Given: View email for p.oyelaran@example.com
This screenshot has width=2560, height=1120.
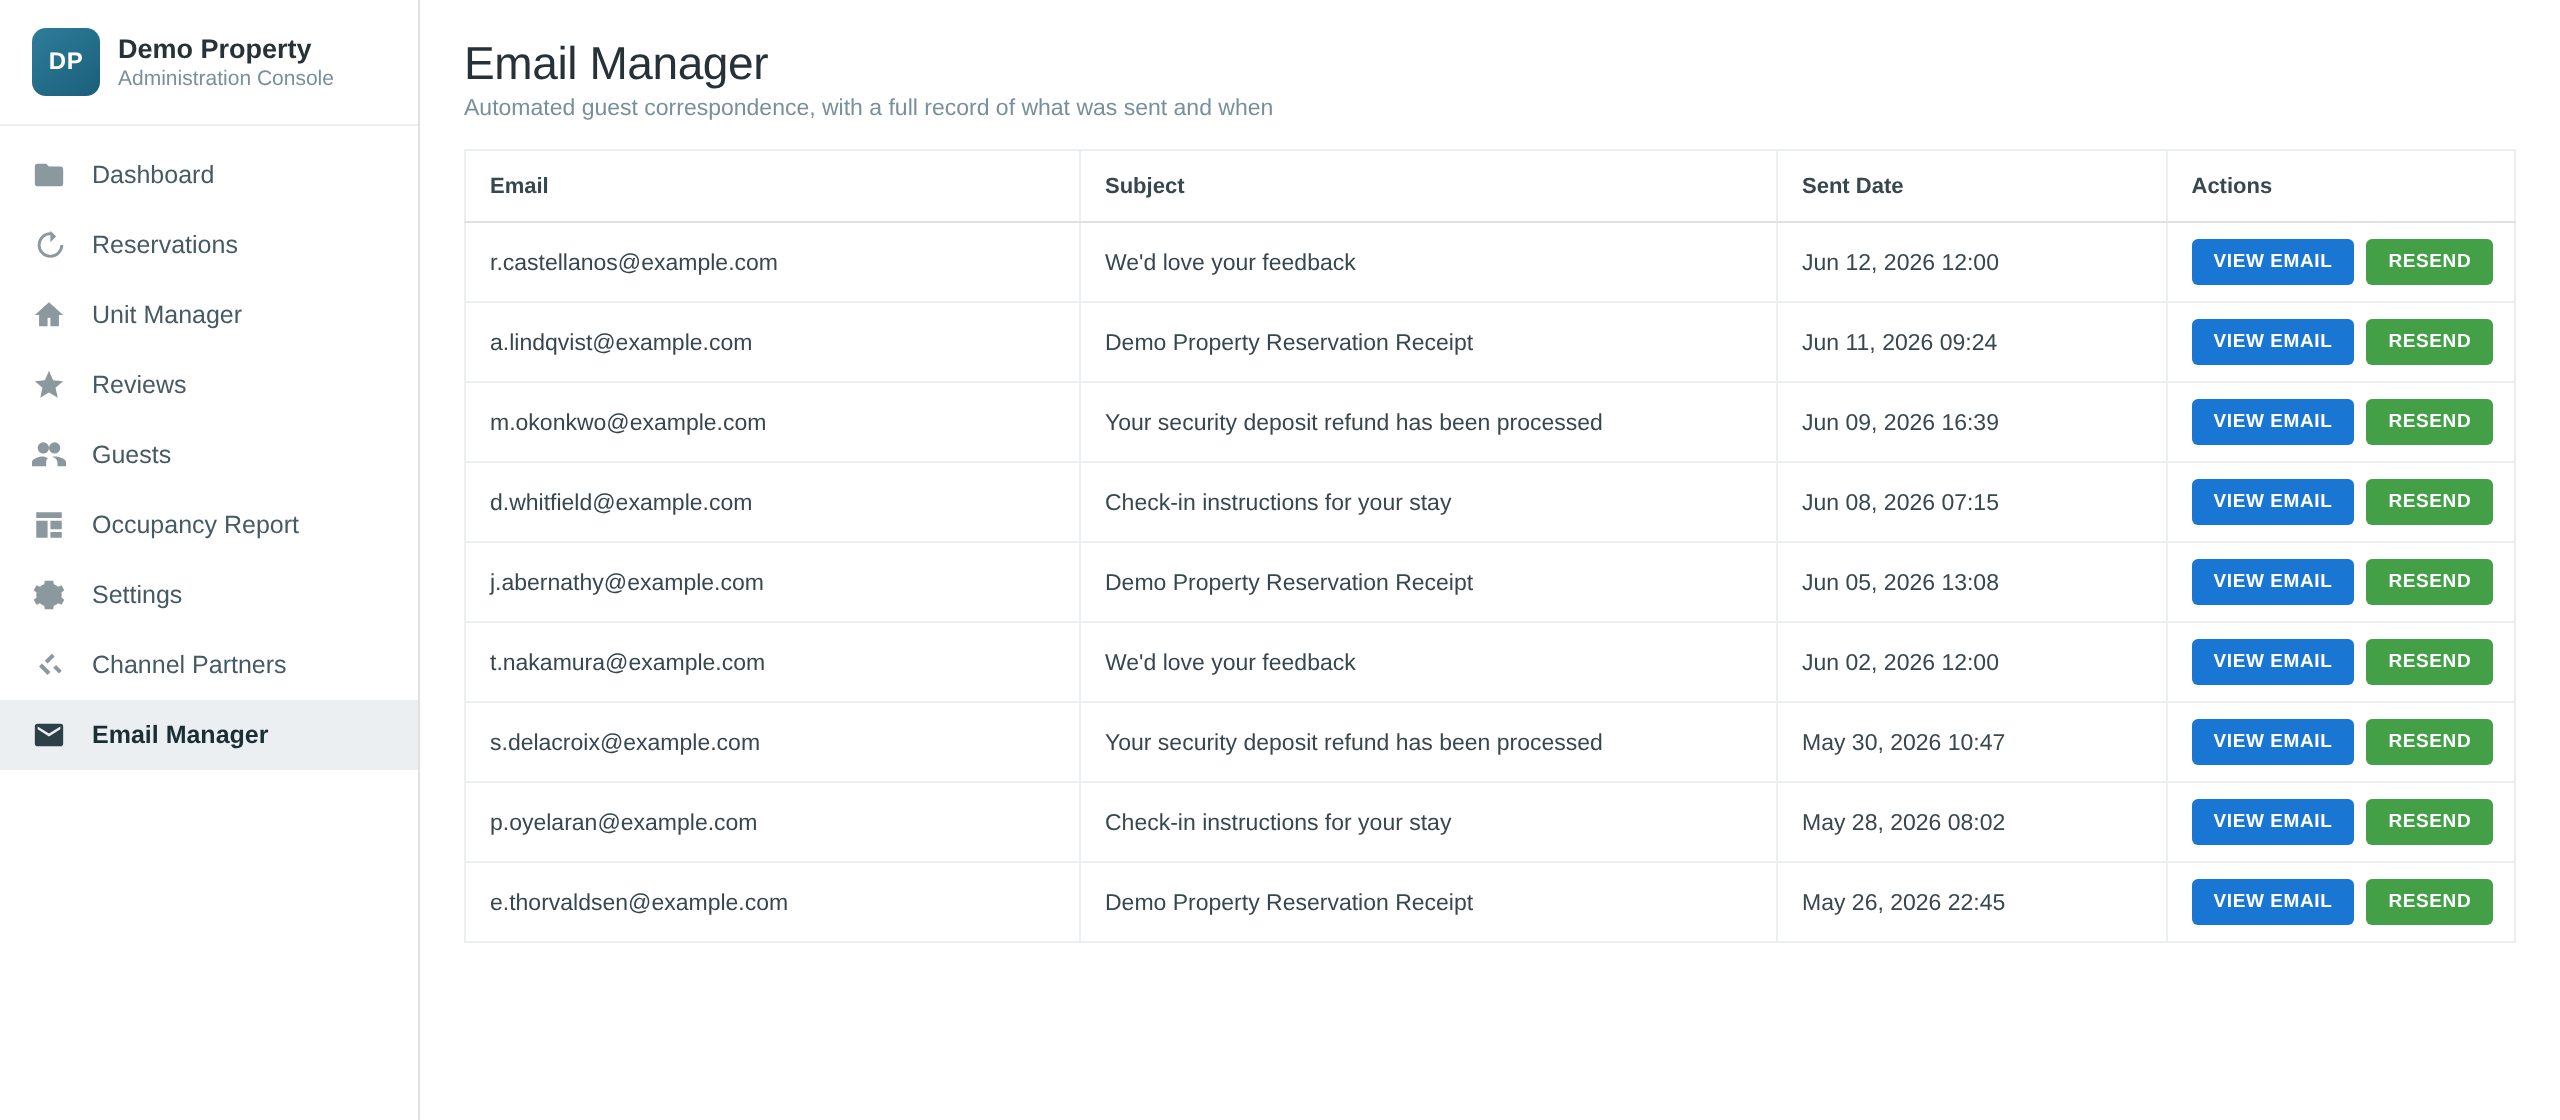Looking at the screenshot, I should click(2272, 822).
